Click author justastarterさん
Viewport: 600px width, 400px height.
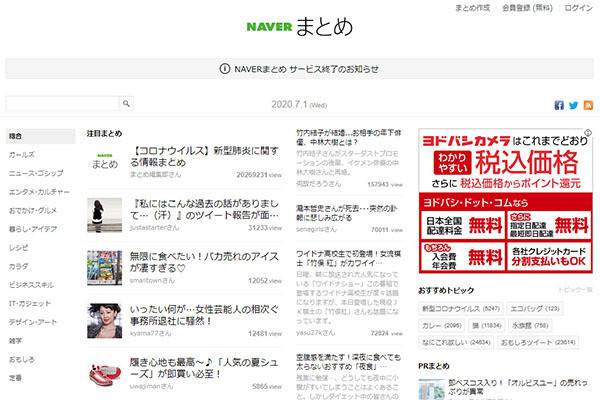[154, 227]
